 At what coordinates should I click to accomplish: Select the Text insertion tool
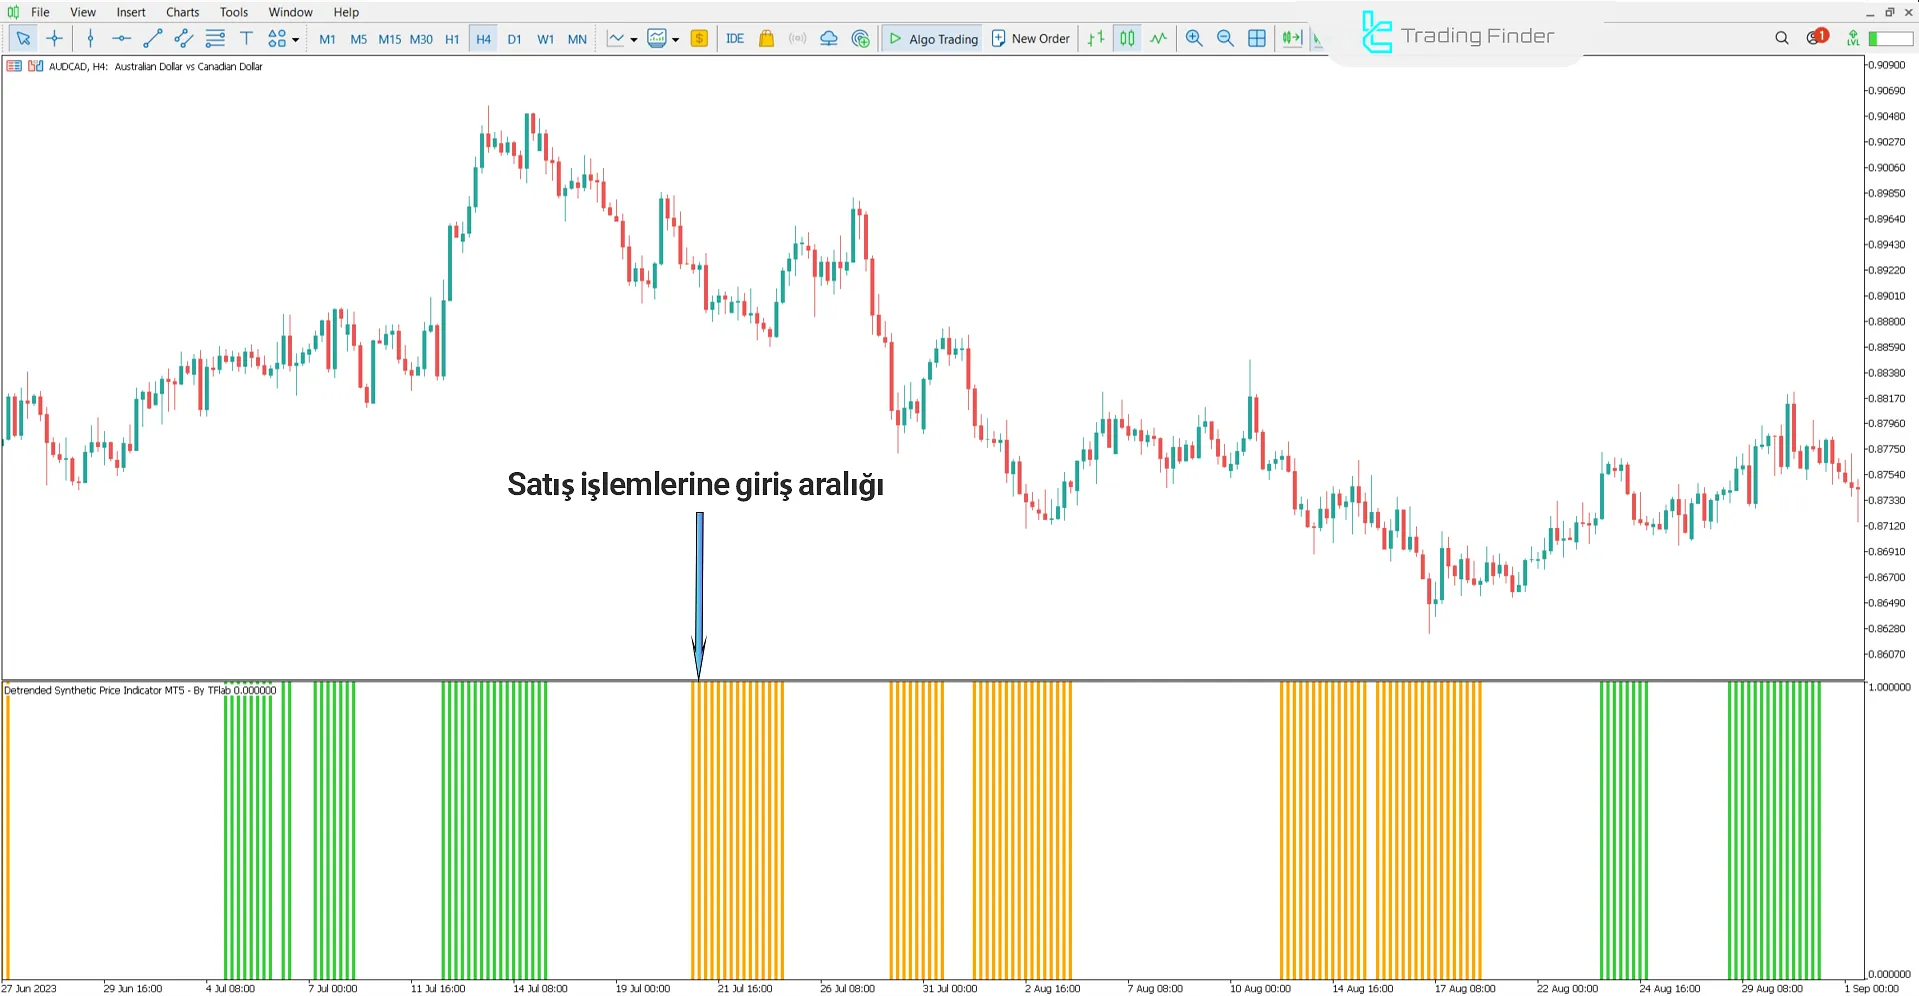coord(246,38)
